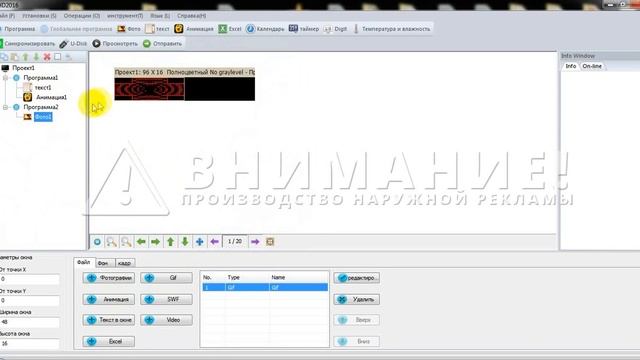Click the Календарь clock icon
The image size is (640, 360).
(x=250, y=29)
